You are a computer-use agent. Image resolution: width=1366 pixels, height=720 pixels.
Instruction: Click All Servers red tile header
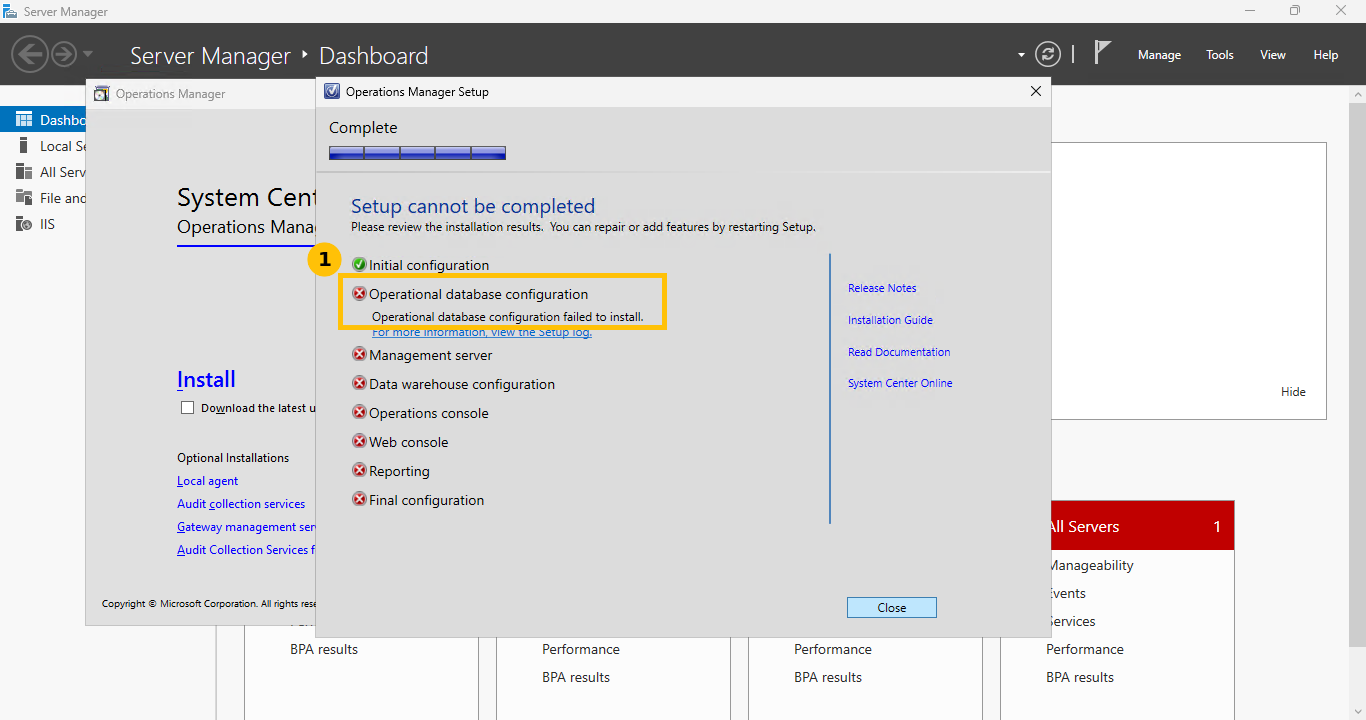click(1141, 526)
